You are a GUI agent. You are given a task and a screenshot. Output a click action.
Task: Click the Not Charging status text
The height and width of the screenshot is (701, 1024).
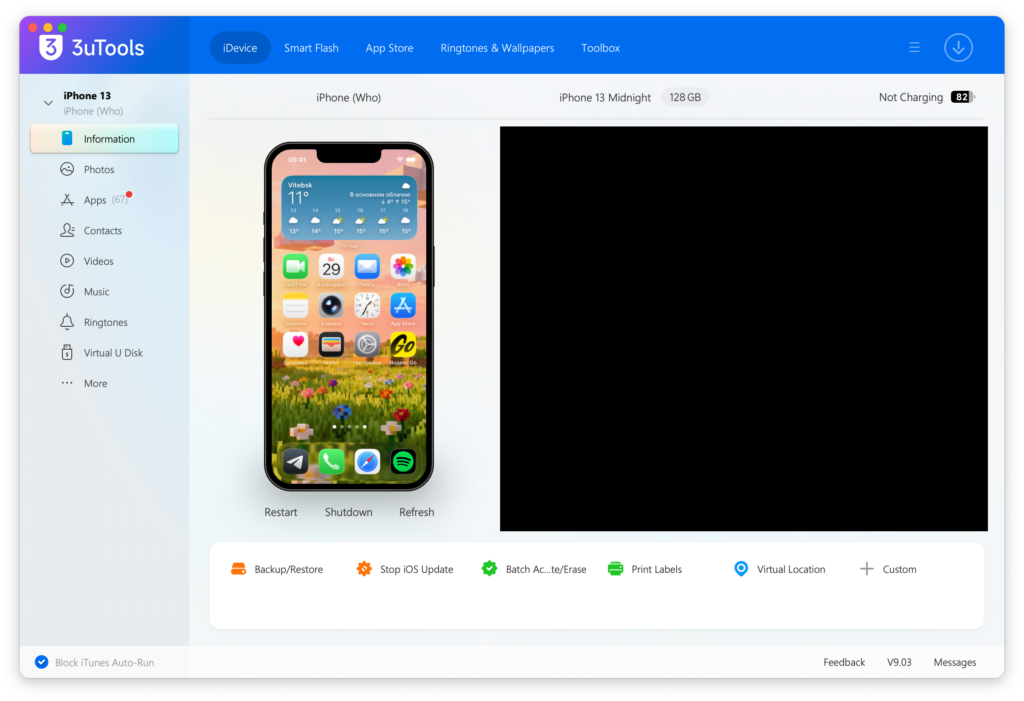click(910, 97)
